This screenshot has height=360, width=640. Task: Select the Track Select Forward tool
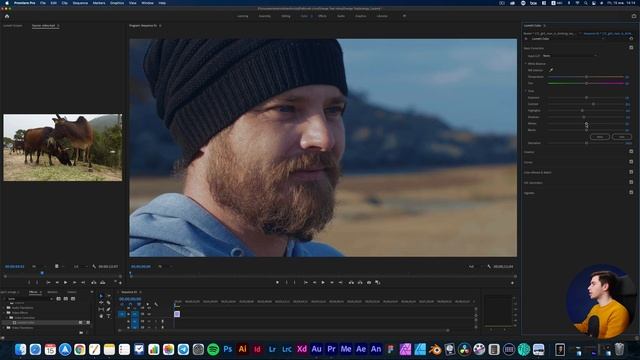109,296
